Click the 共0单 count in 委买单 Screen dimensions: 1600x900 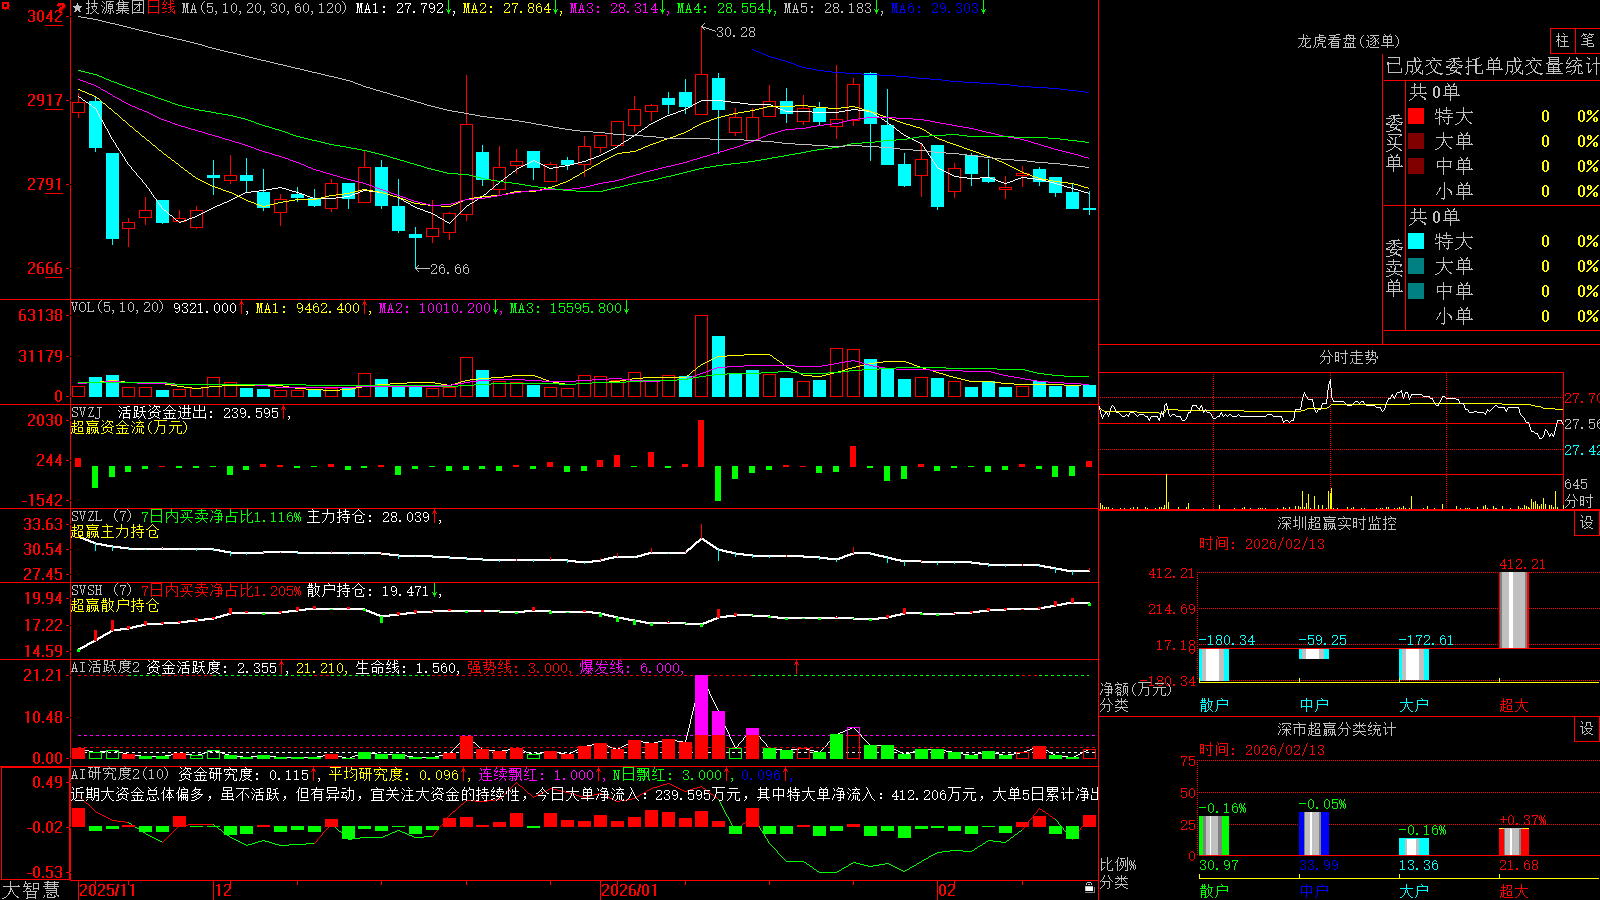(x=1434, y=92)
